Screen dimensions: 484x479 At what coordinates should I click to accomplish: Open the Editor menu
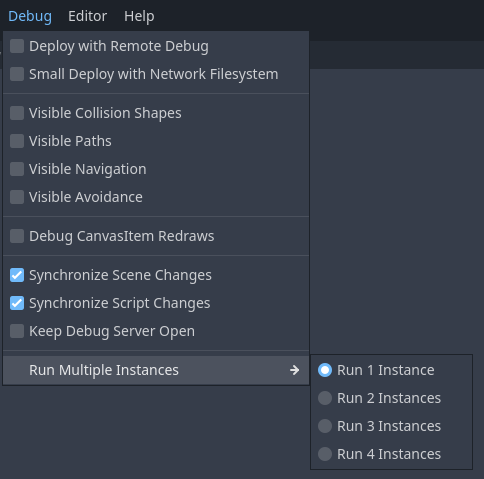[x=87, y=16]
